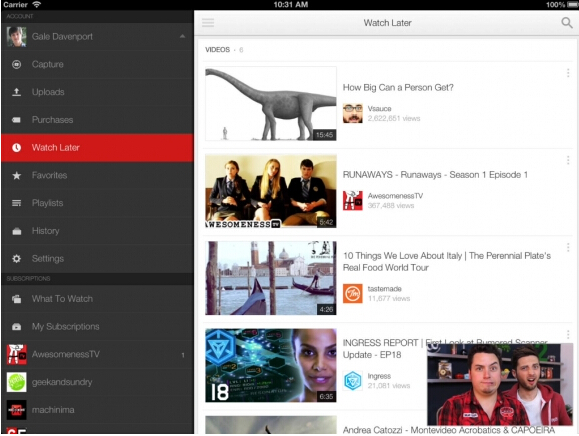Play the Venice gondola thumbnail video
The image size is (579, 436).
click(x=271, y=278)
